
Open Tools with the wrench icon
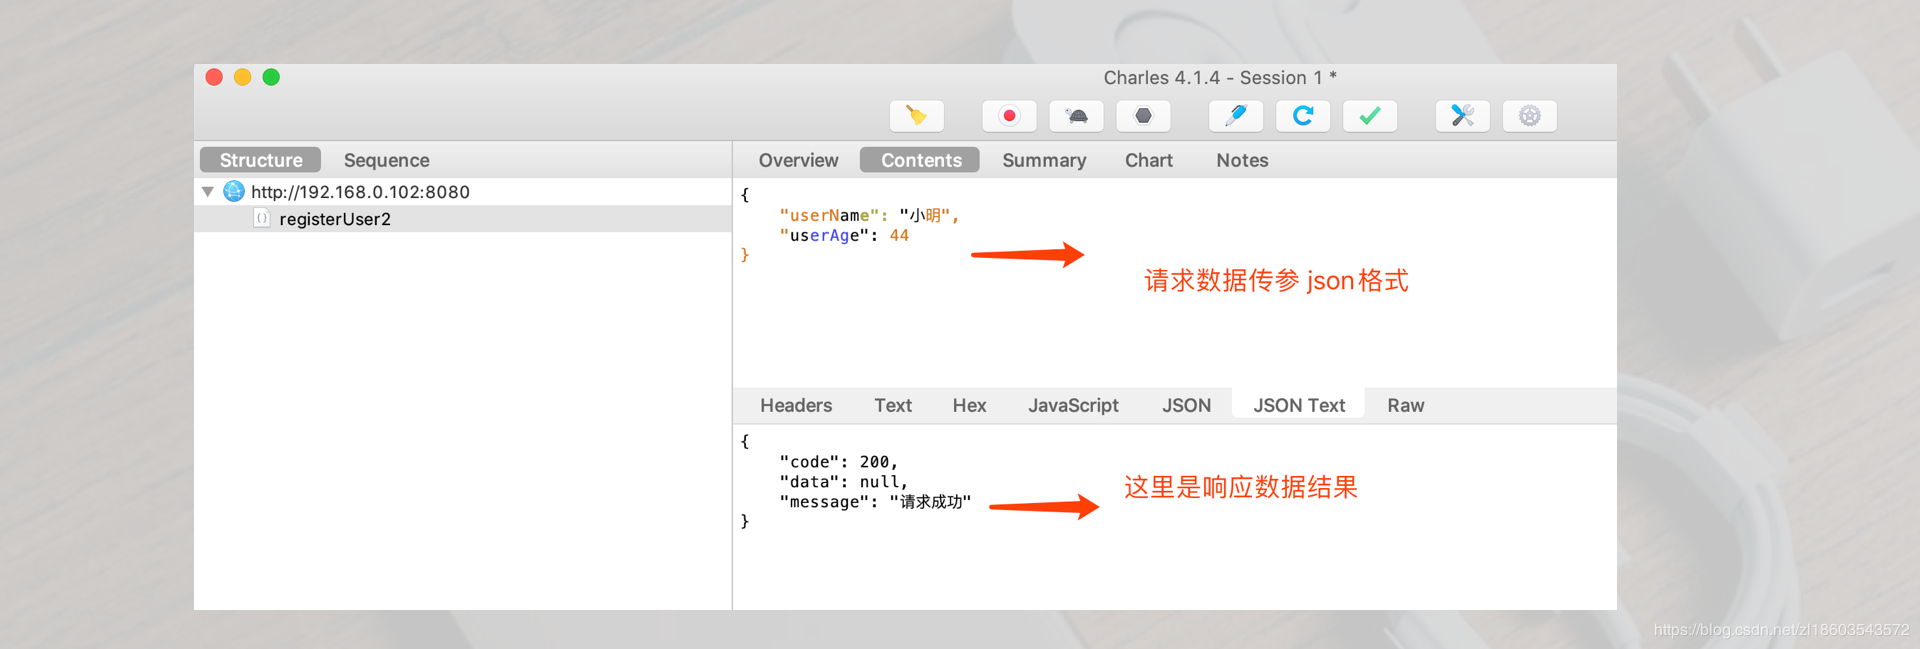click(x=1463, y=116)
